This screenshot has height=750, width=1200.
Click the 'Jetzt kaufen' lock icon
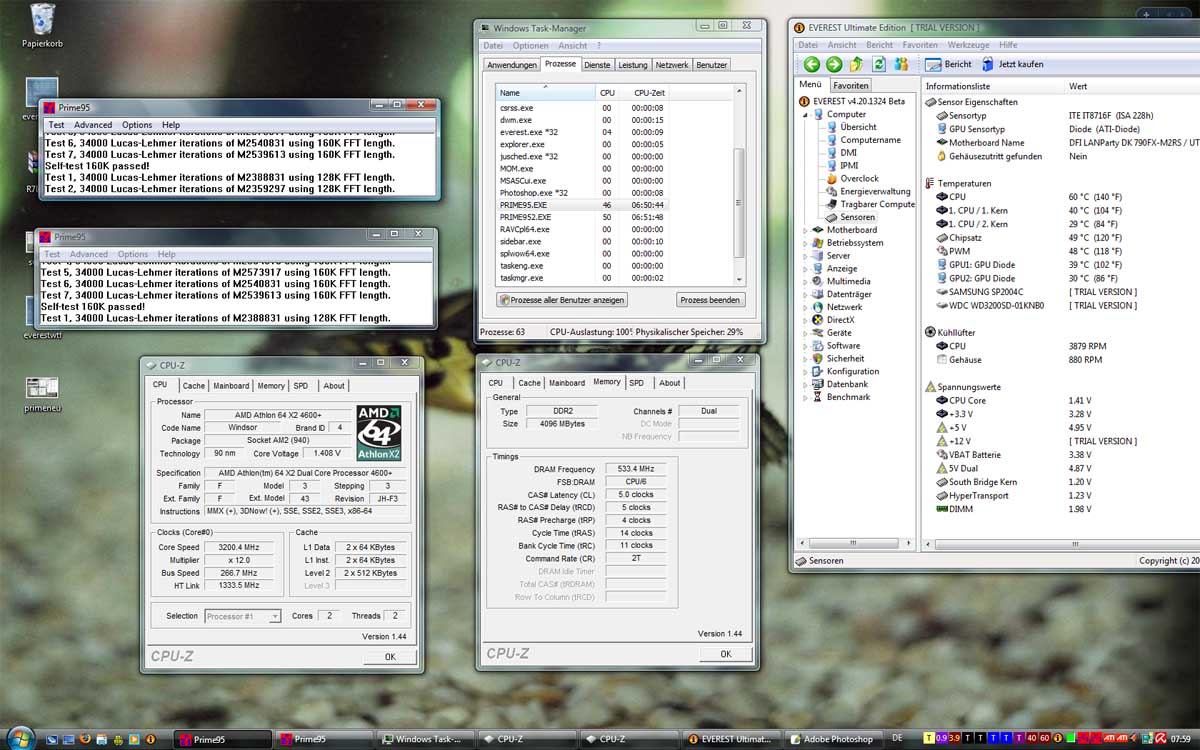(987, 64)
